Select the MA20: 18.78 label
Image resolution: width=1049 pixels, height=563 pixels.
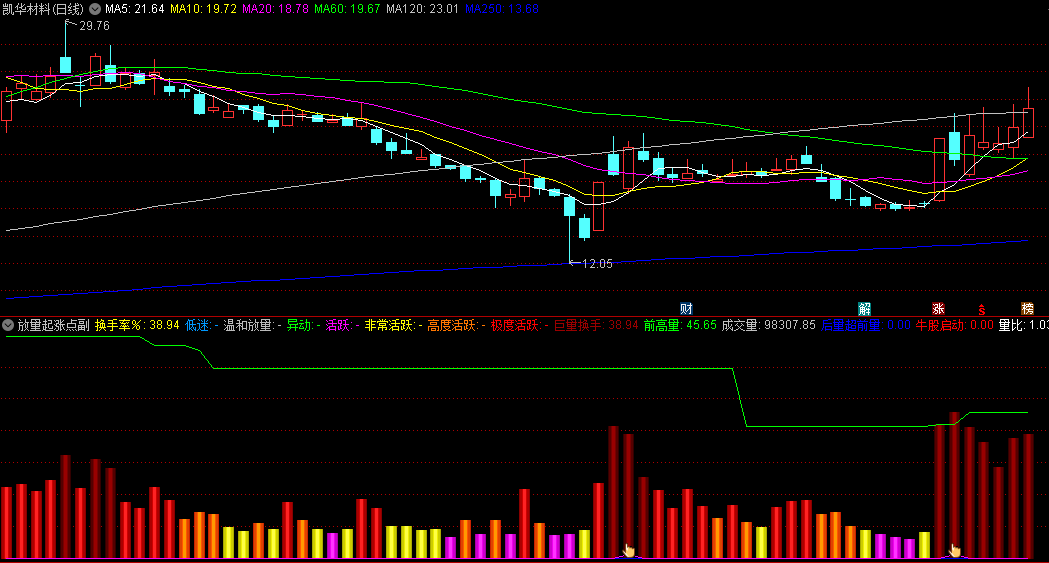(276, 9)
